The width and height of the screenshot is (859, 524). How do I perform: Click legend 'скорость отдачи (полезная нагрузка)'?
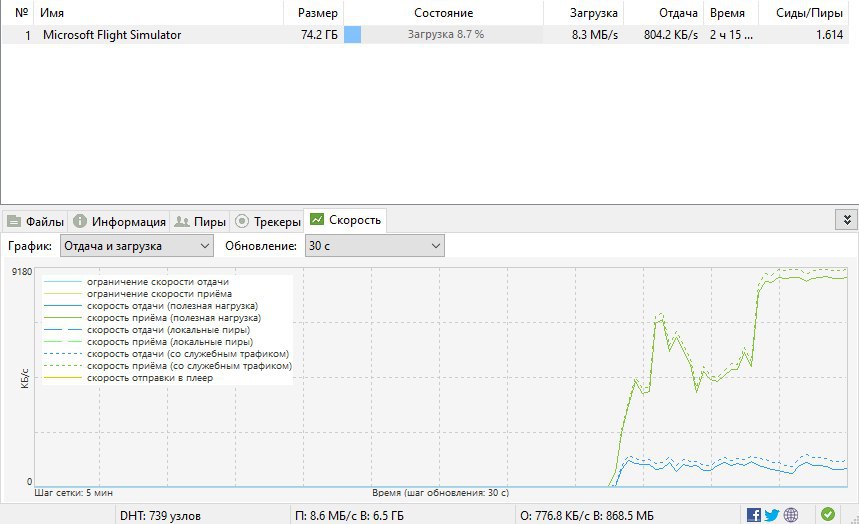[x=172, y=306]
